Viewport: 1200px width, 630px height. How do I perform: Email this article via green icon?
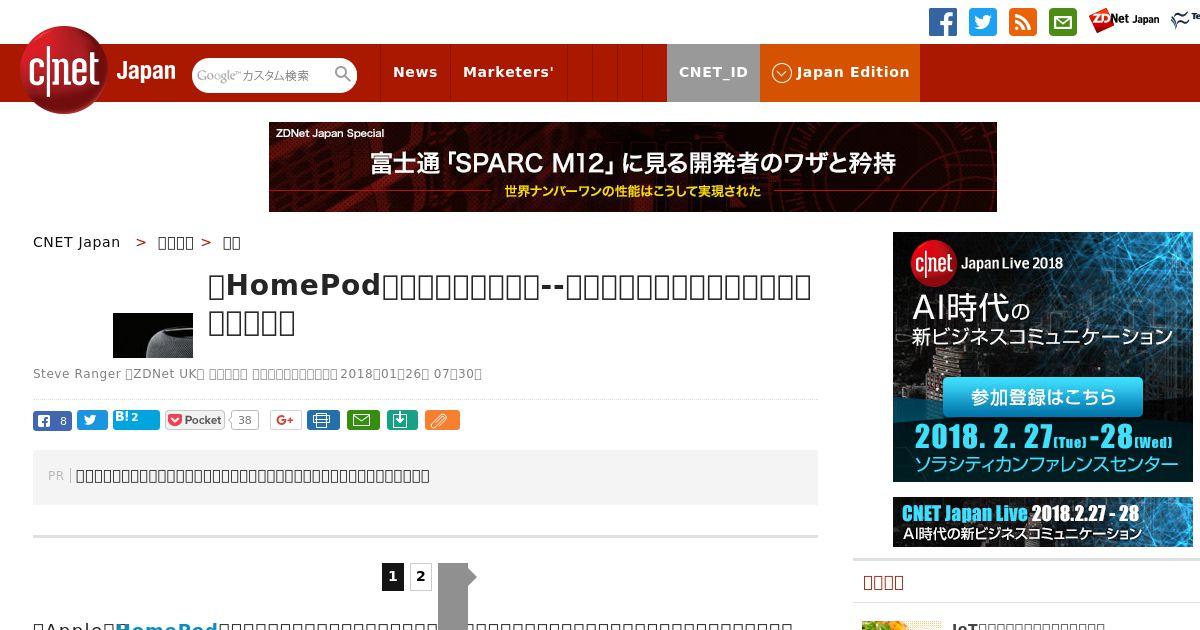[x=363, y=421]
